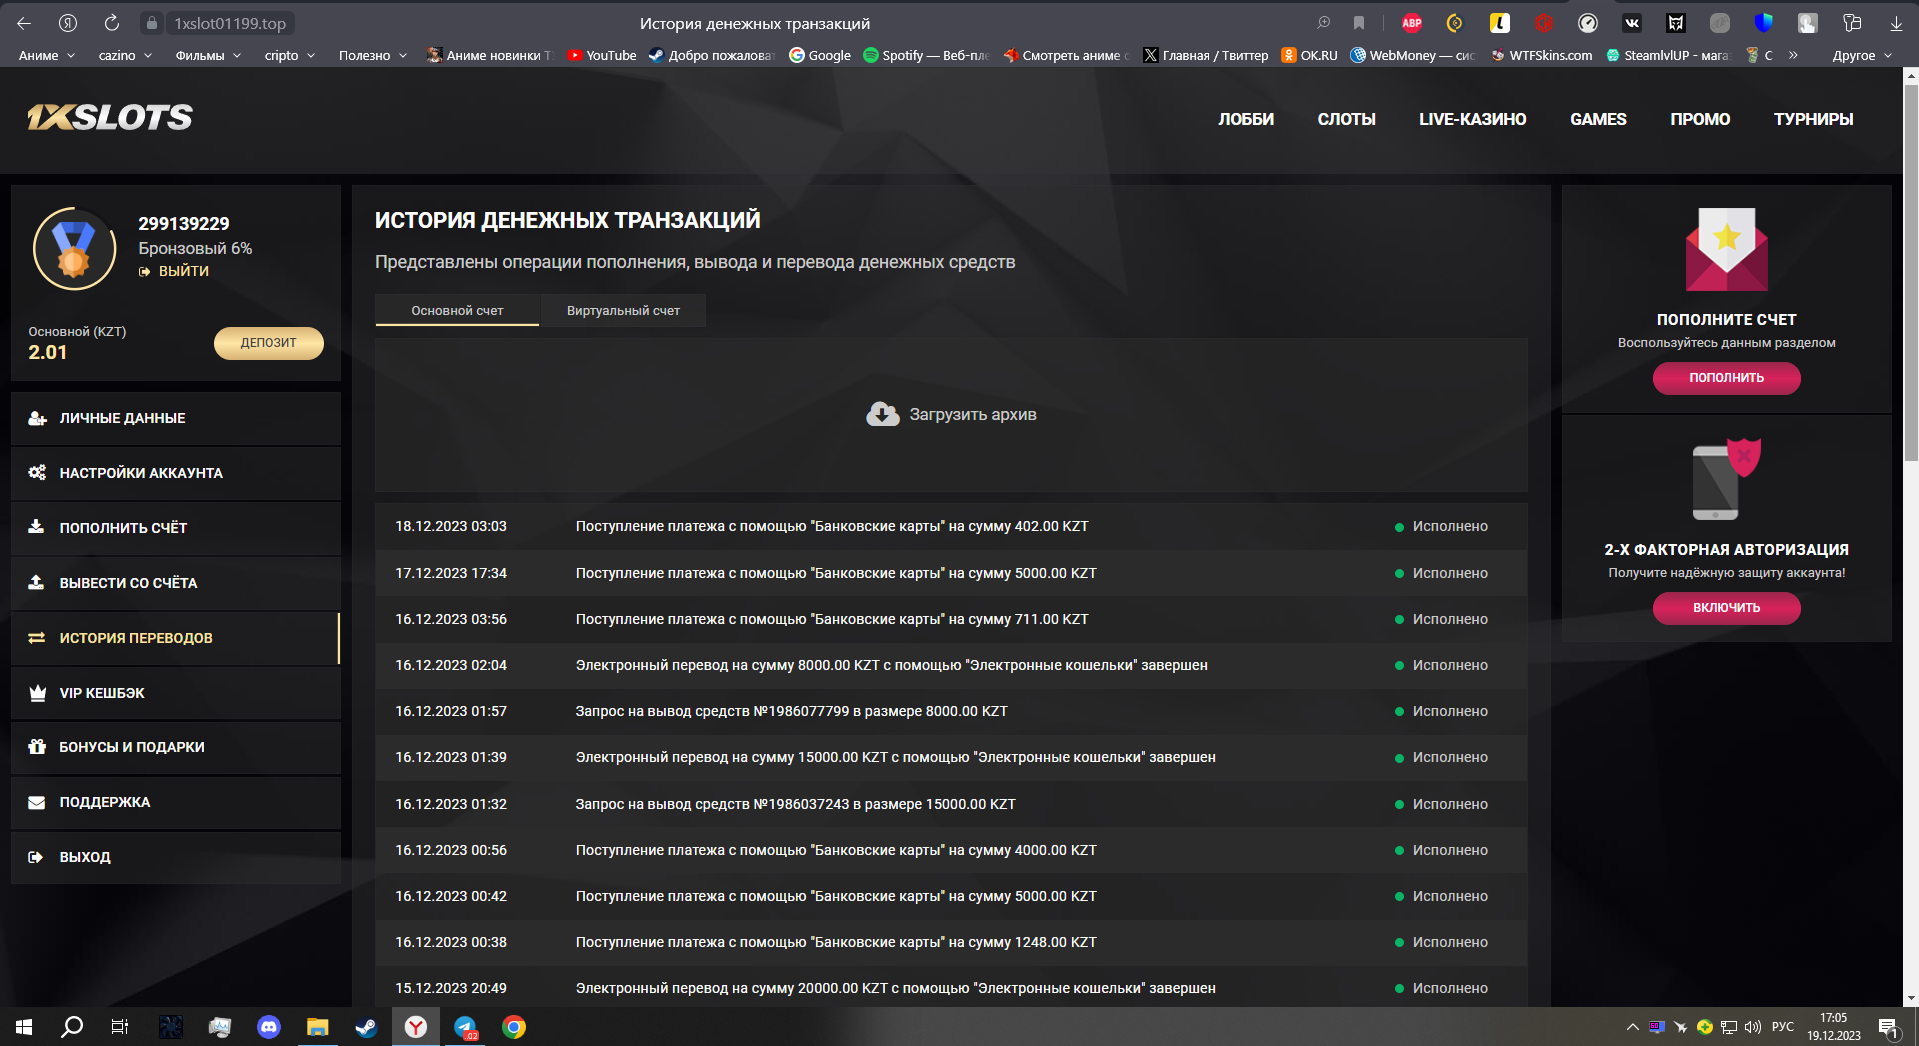
Task: Open the browser downloads arrow icon
Action: [x=1896, y=23]
